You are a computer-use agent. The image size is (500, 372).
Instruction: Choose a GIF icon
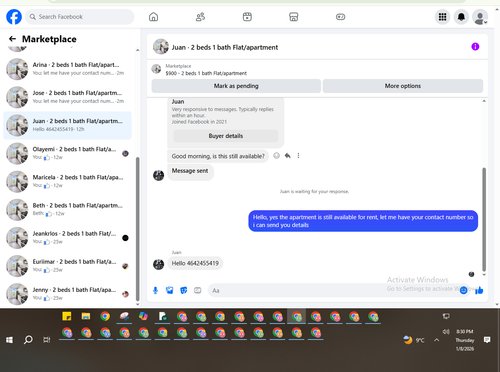198,290
